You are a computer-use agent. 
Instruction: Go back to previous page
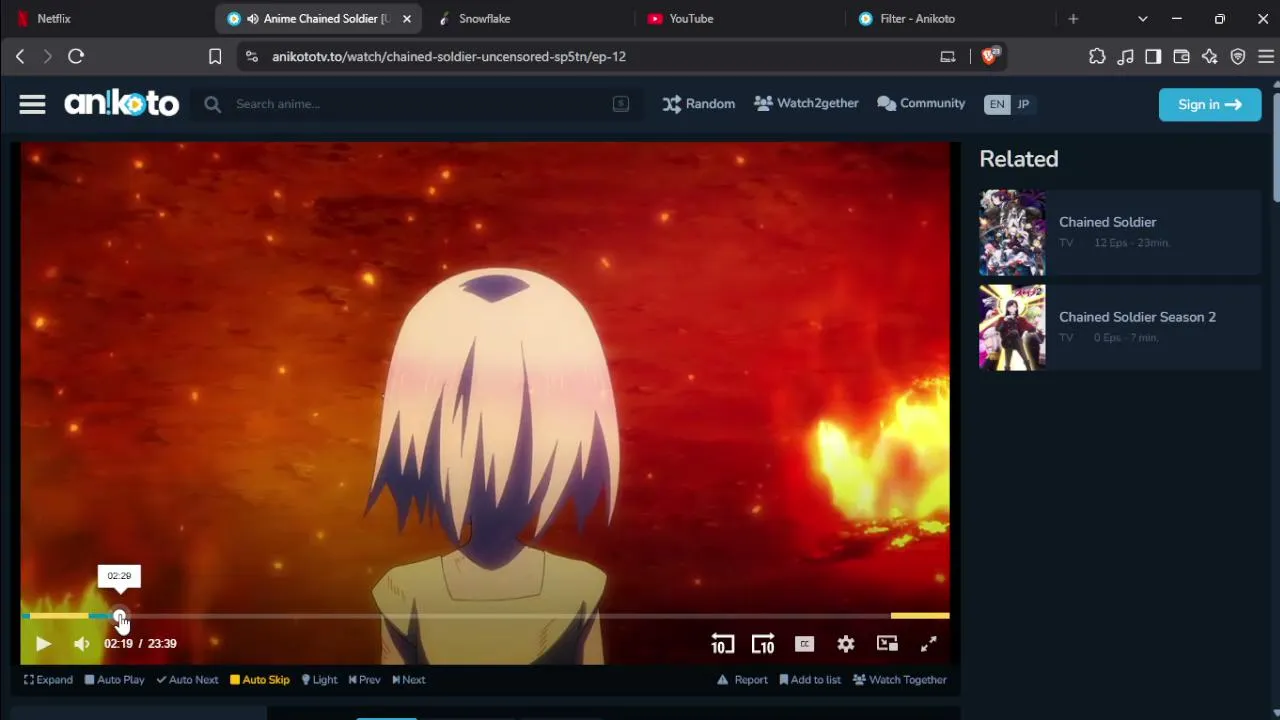point(20,57)
